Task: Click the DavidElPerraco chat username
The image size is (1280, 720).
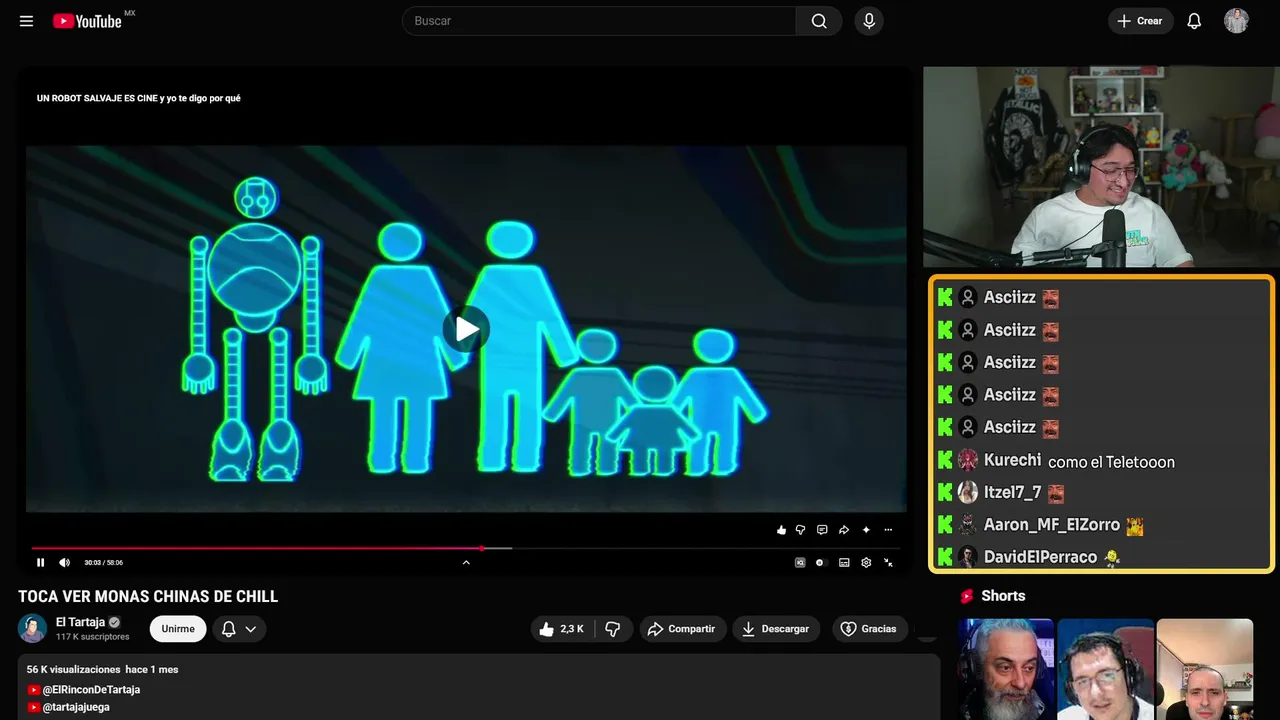Action: 1040,557
